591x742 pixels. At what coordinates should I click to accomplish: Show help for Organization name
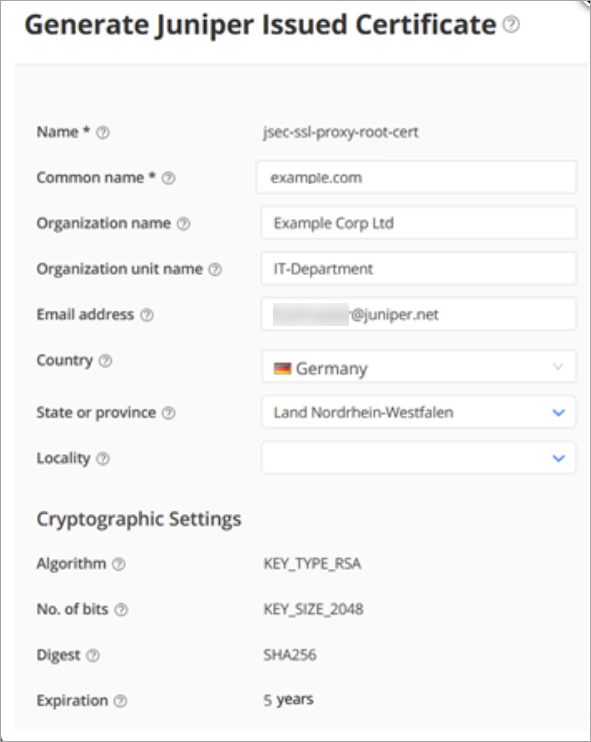[184, 224]
